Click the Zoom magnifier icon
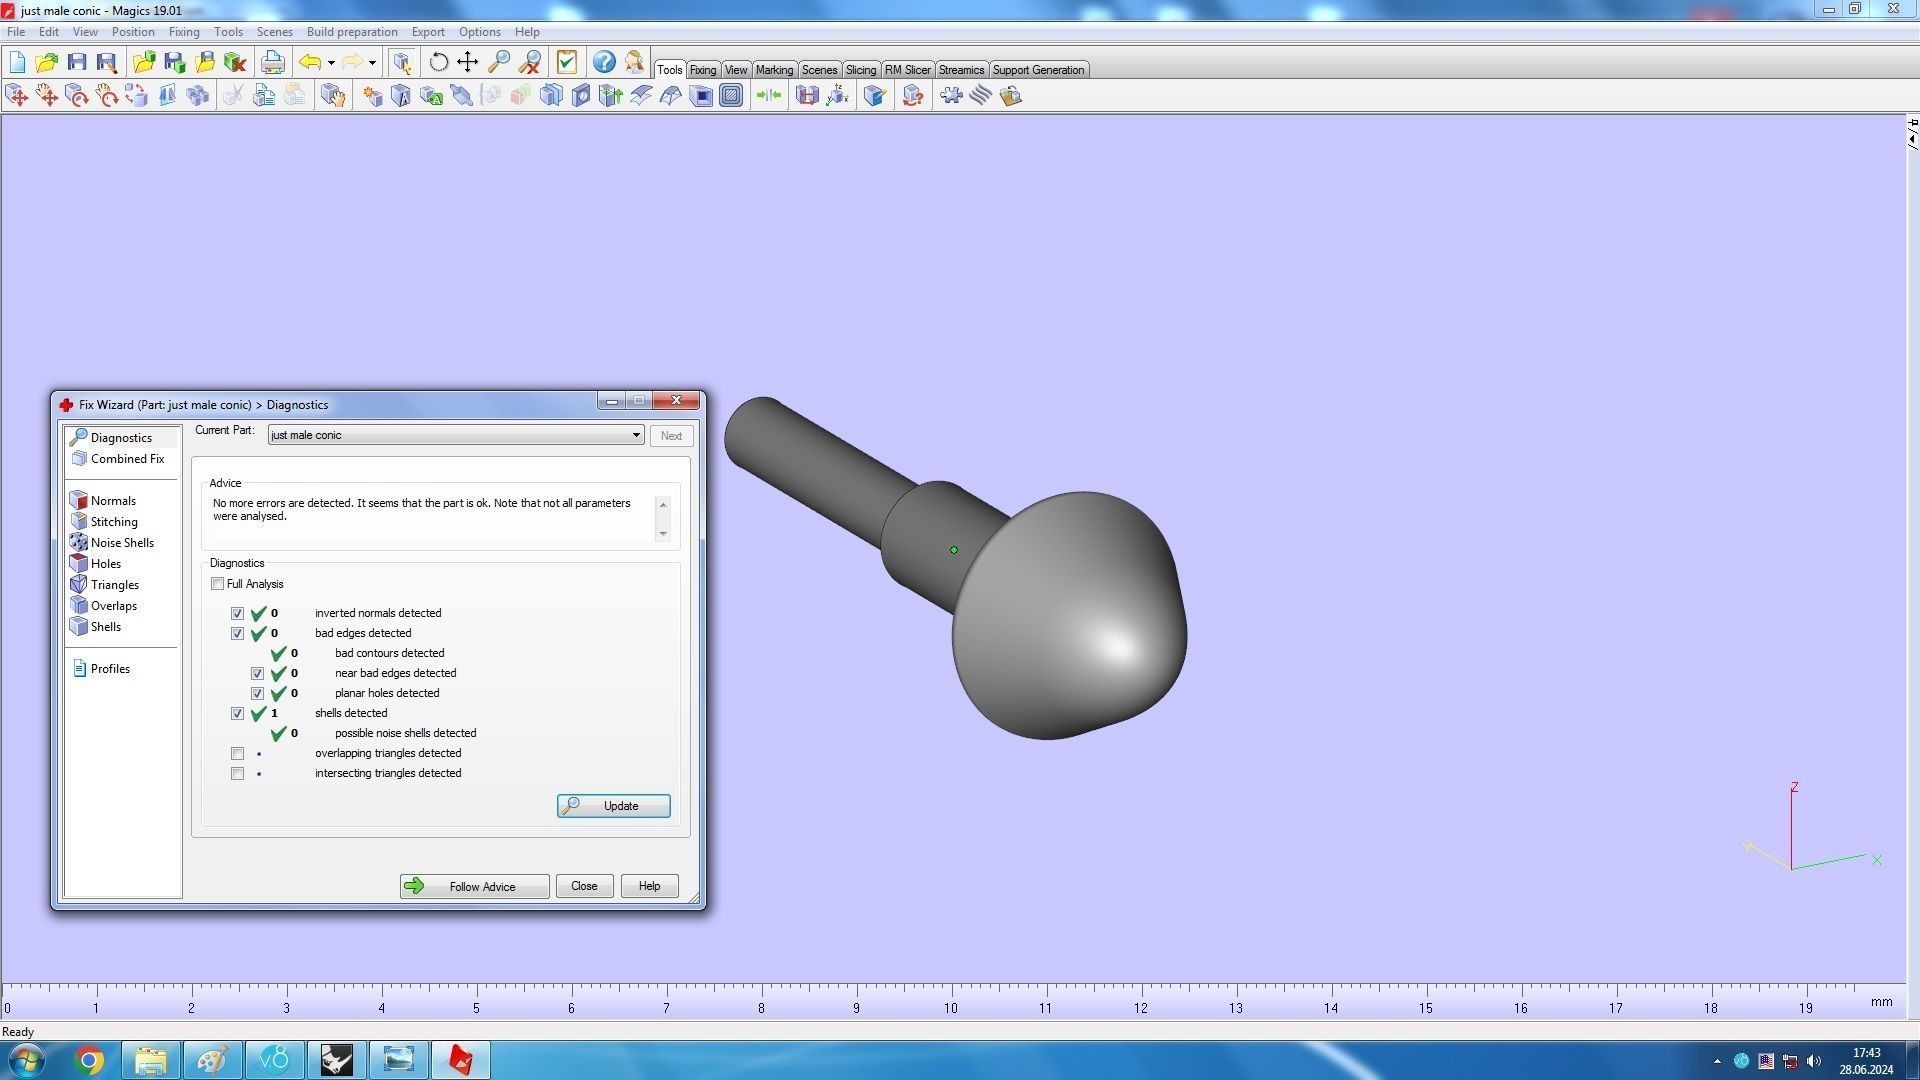1920x1080 pixels. click(498, 62)
